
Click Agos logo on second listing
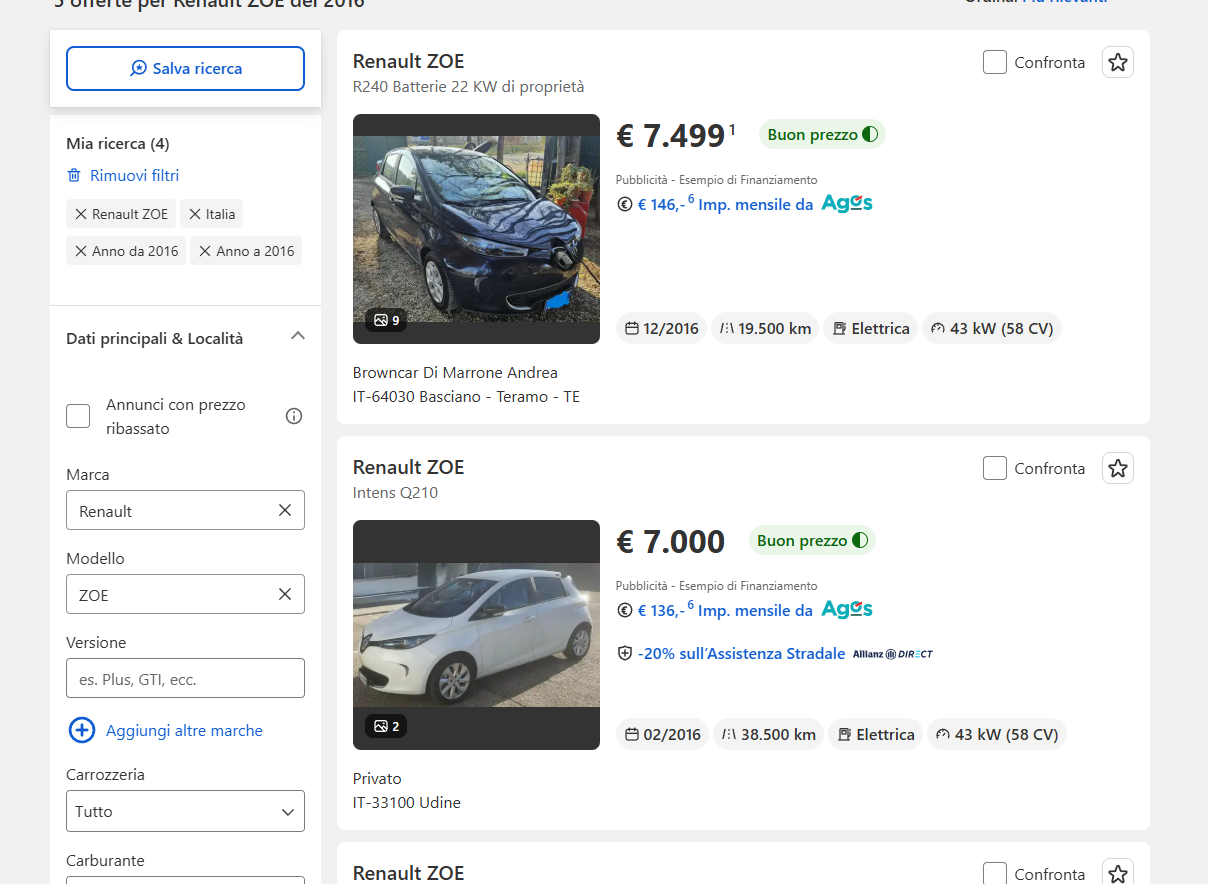[847, 609]
